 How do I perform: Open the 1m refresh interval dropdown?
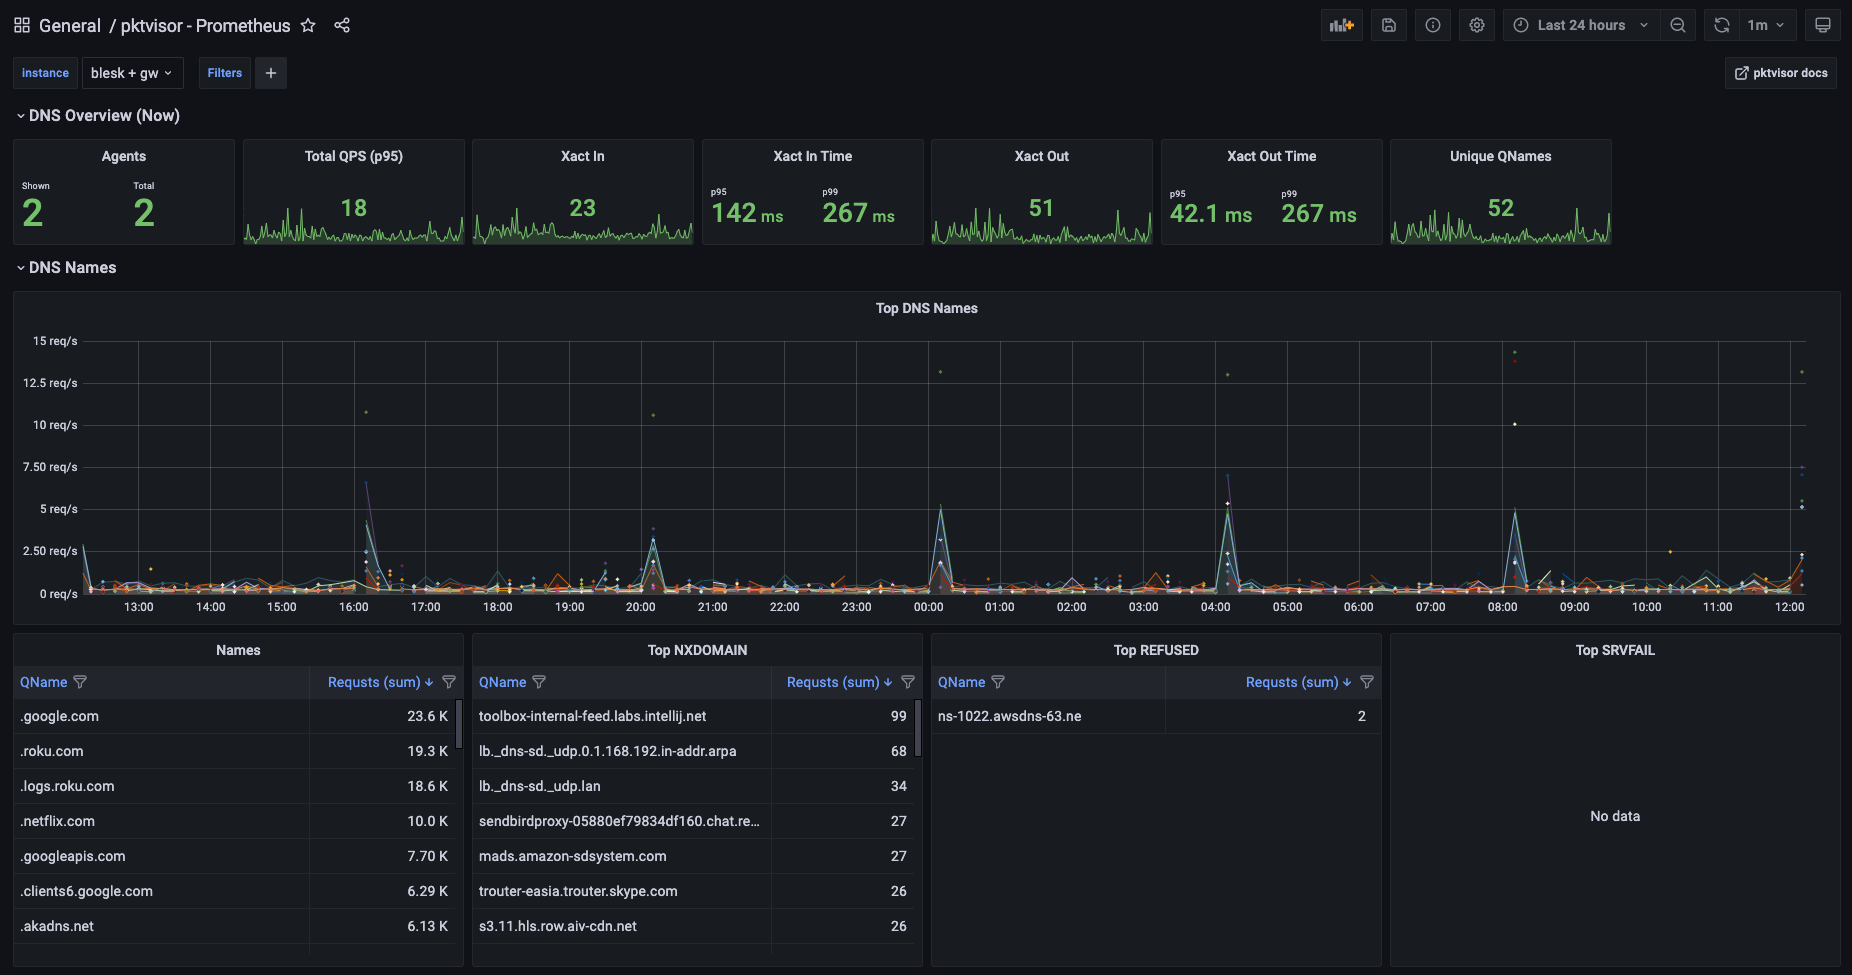tap(1766, 25)
